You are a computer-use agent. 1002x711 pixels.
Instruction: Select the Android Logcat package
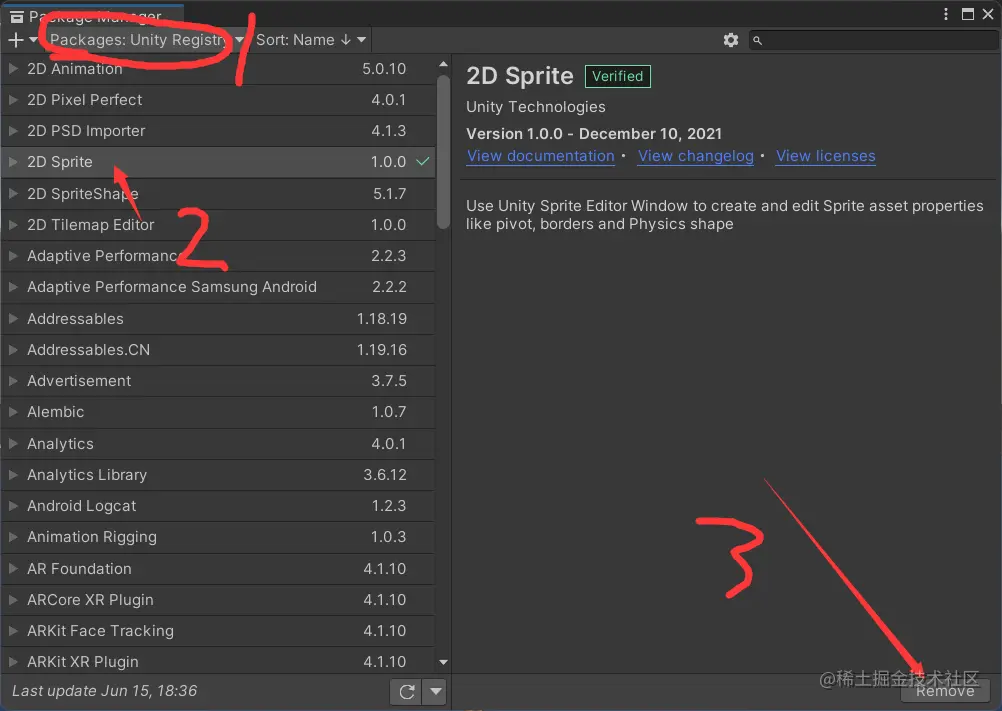[x=218, y=506]
